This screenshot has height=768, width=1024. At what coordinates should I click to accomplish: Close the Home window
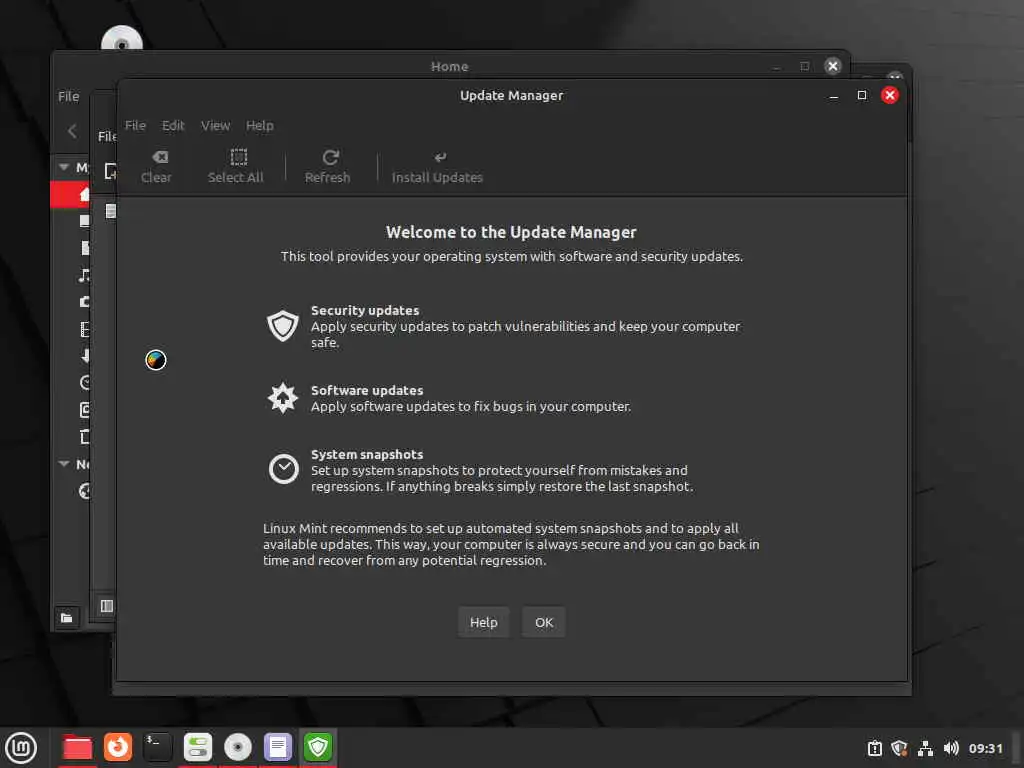pos(833,66)
